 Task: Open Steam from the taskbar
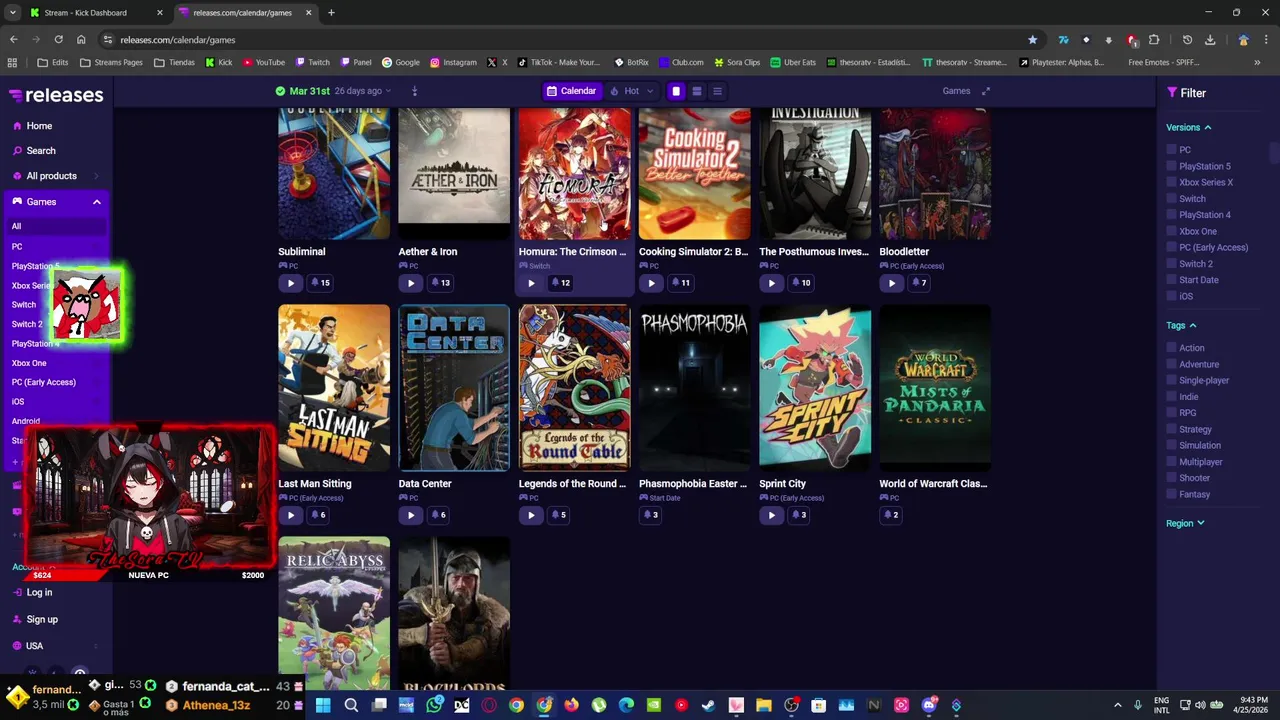tap(708, 705)
